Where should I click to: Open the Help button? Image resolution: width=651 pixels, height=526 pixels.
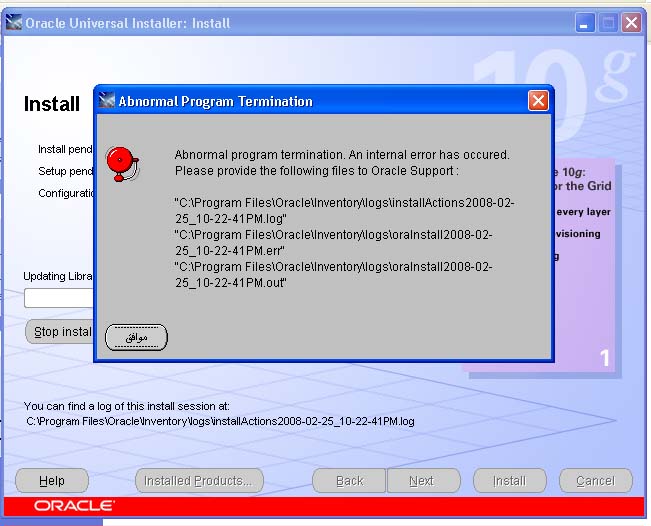click(51, 481)
